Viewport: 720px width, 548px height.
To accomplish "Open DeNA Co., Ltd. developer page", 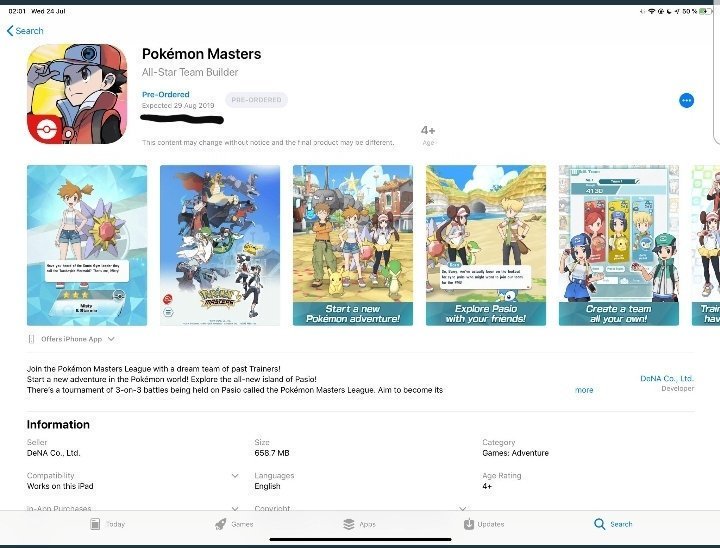I will tap(667, 379).
